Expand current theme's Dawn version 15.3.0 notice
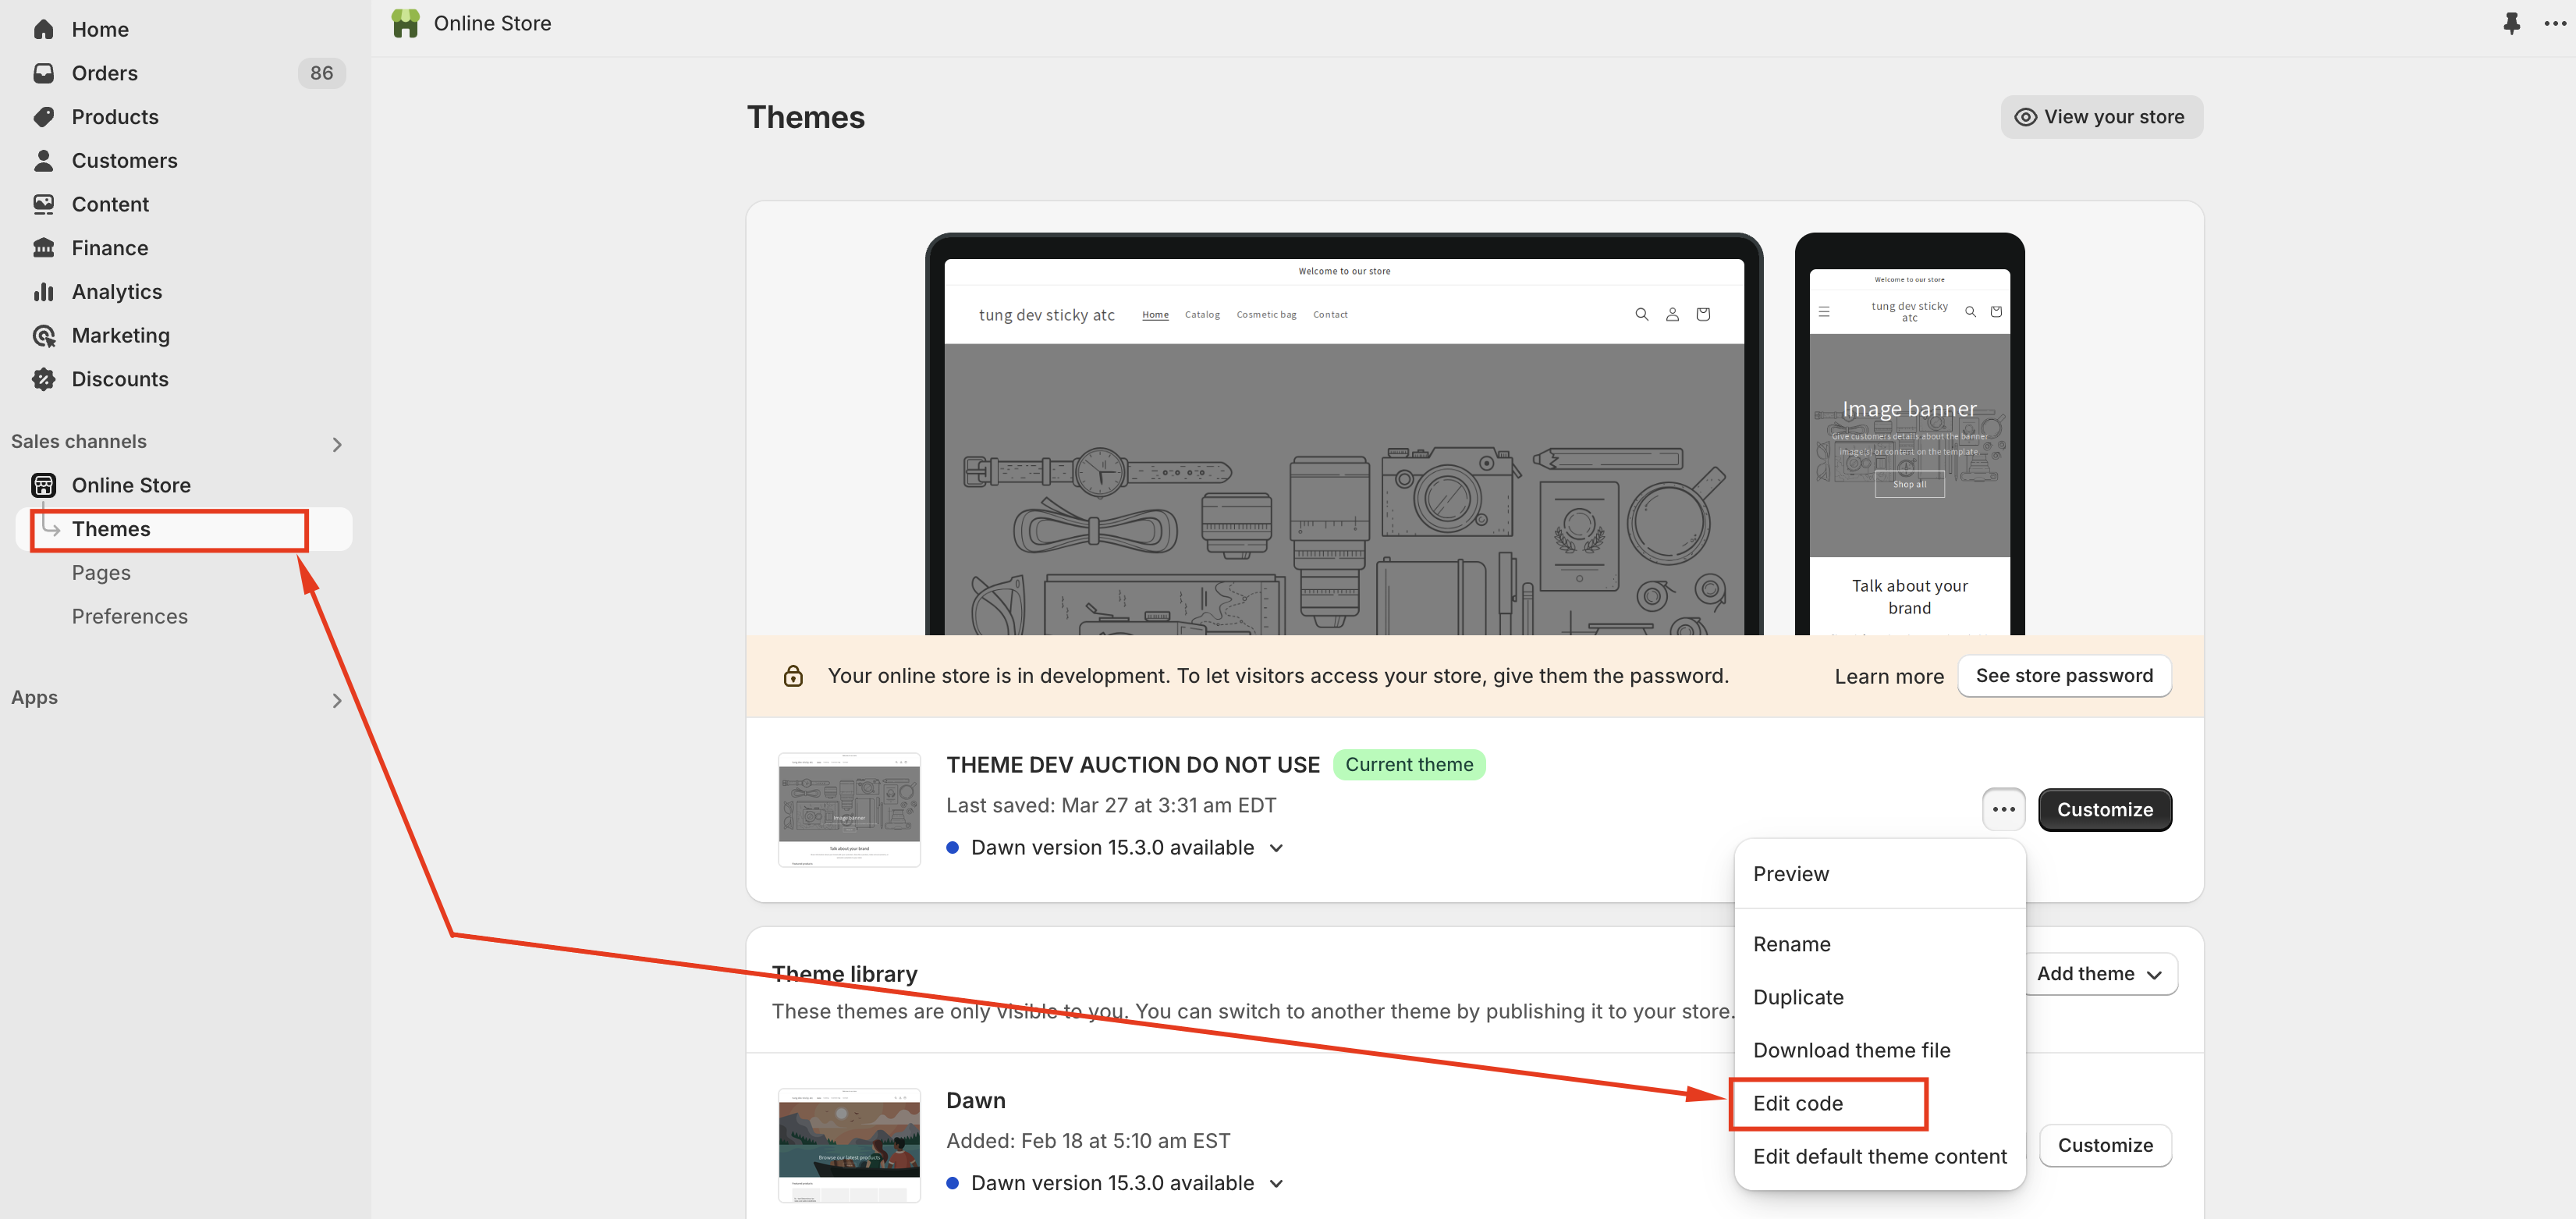This screenshot has width=2576, height=1219. pyautogui.click(x=1276, y=848)
